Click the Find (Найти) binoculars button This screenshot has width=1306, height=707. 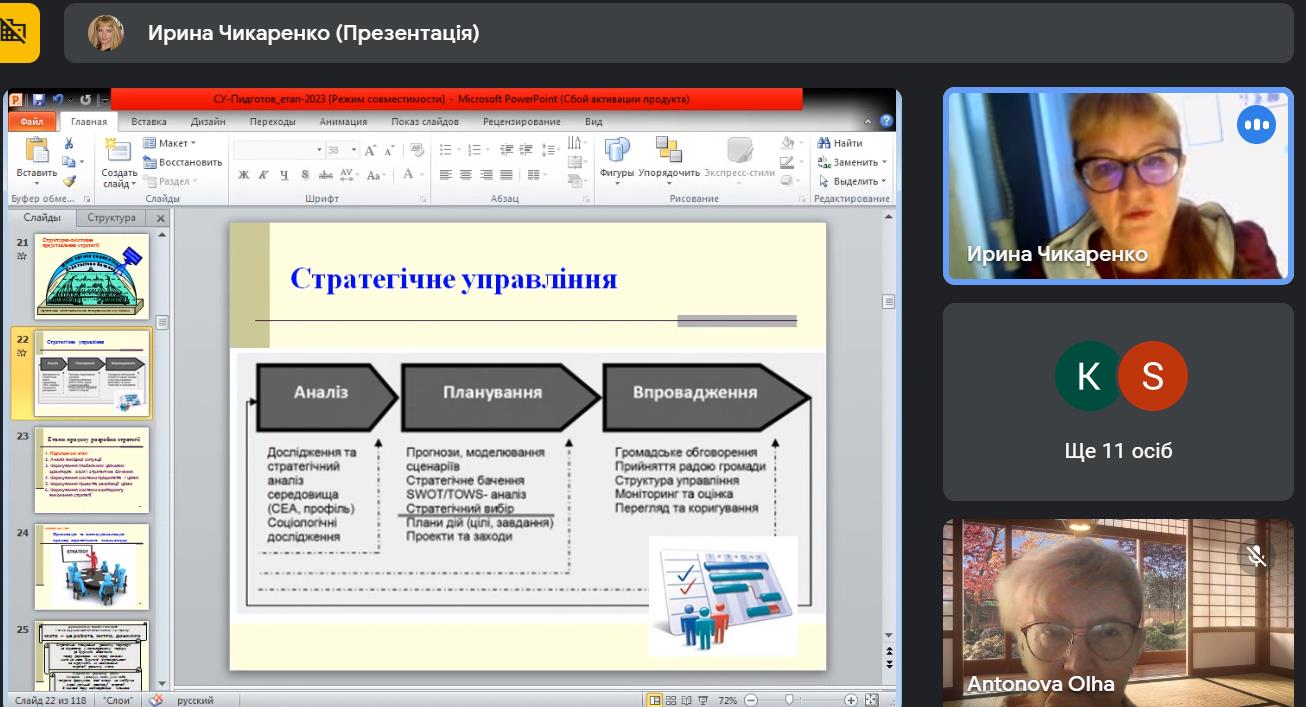tap(840, 143)
